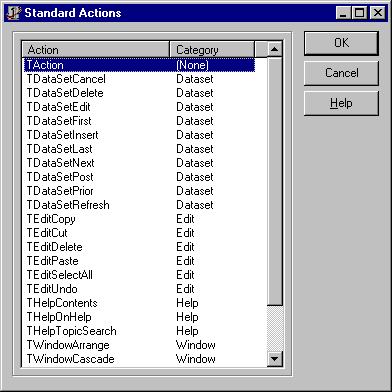Click the Standard Actions title bar icon
The image size is (392, 392).
click(14, 13)
